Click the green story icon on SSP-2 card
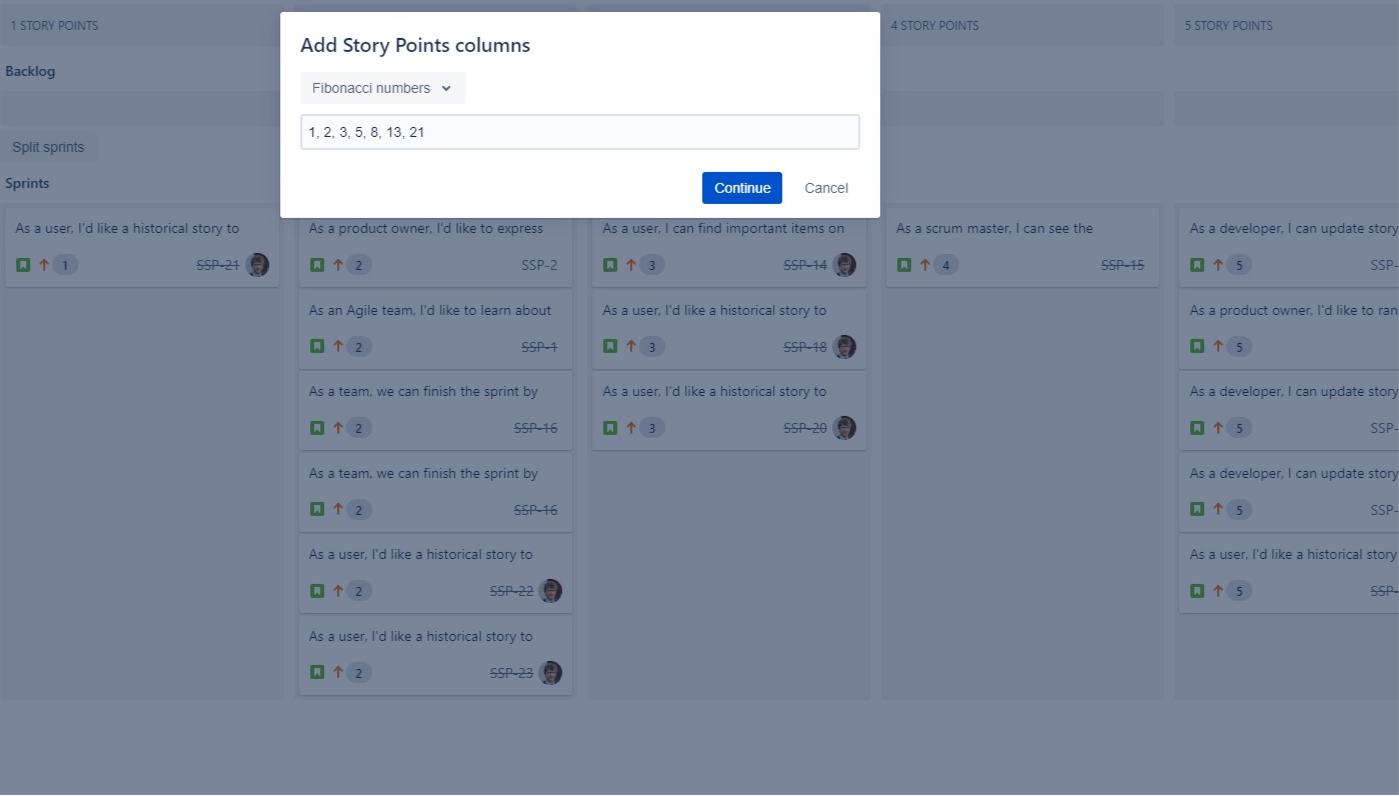This screenshot has width=1399, height=796. 317,265
